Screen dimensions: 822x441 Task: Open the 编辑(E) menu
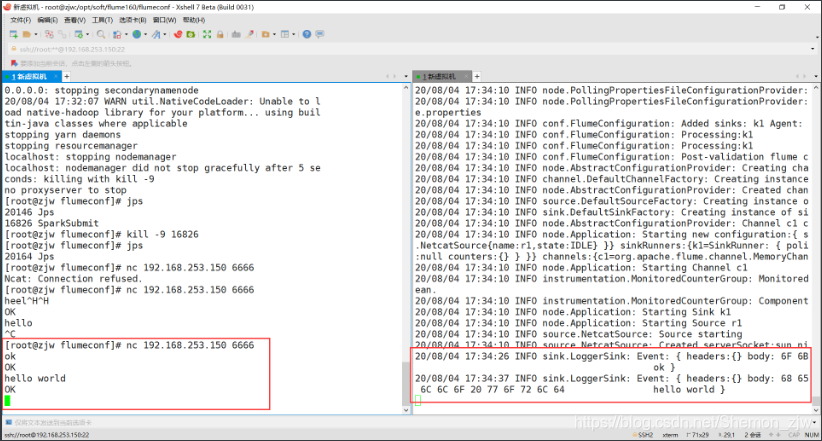click(47, 20)
